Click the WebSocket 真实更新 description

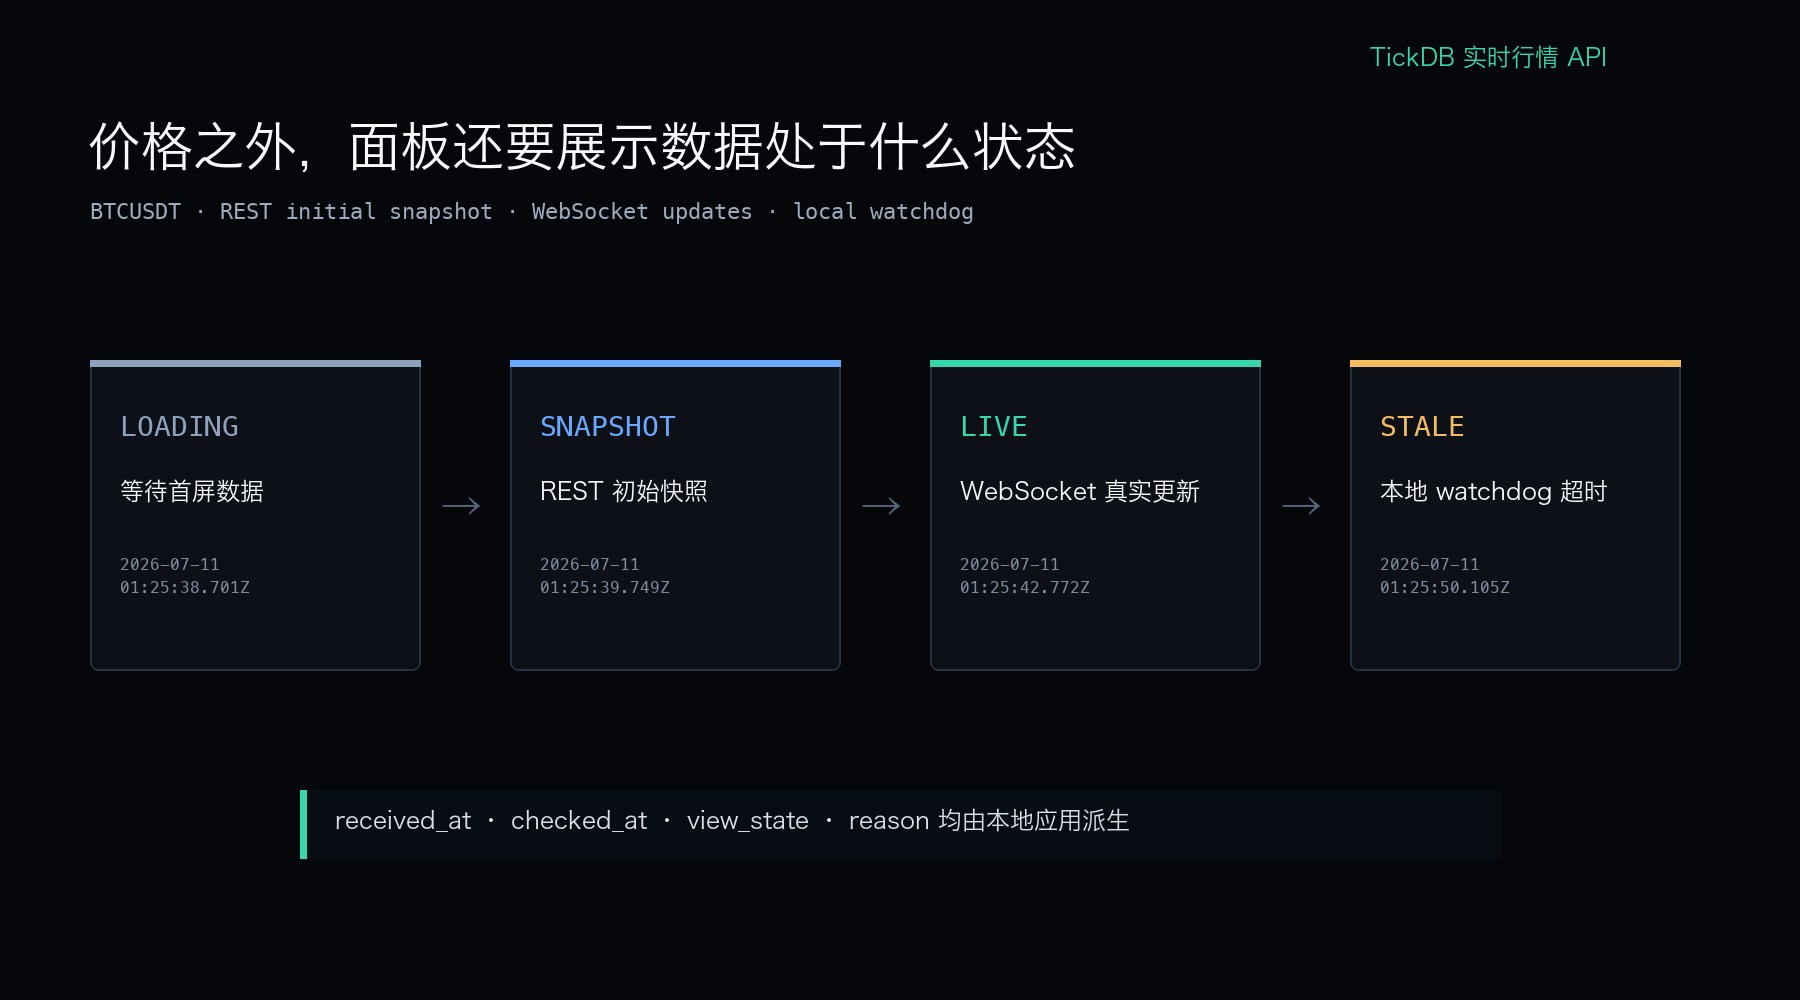[x=1080, y=491]
